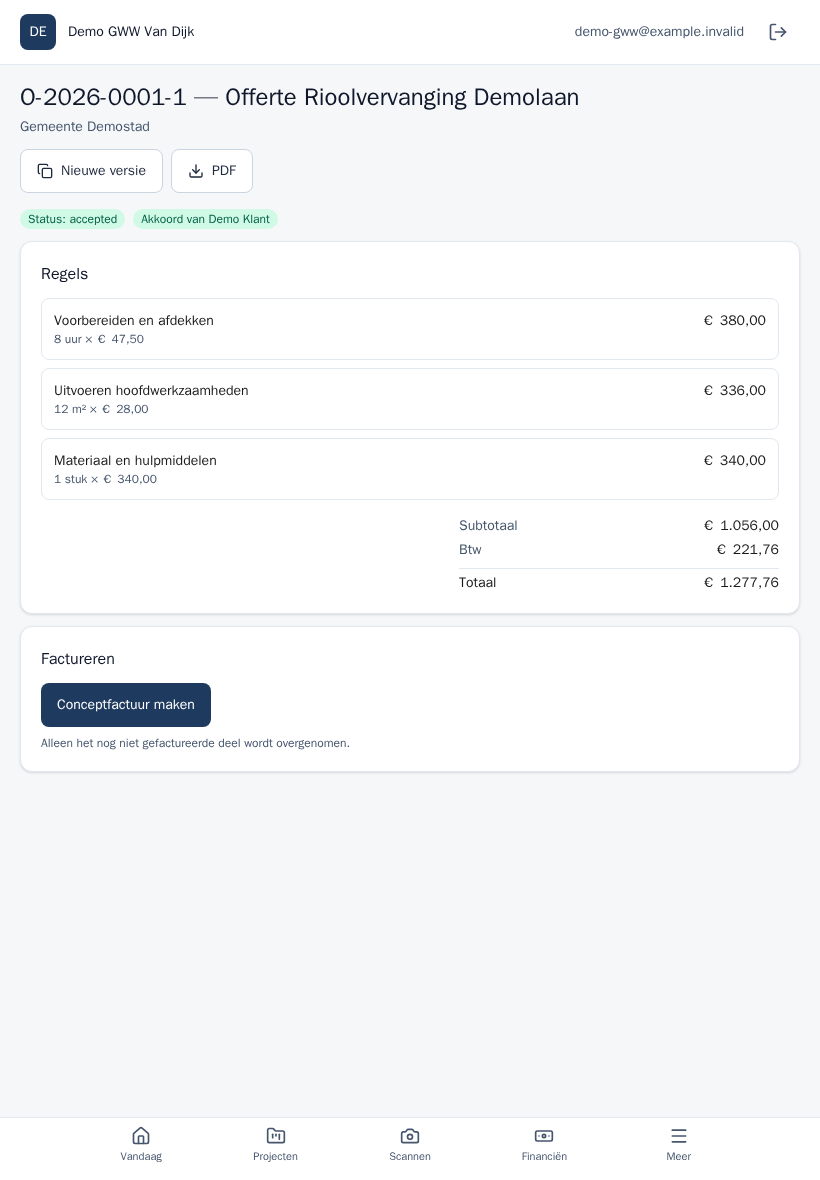Screen dimensions: 820x1180
Task: Go to Financiën tab
Action: [544, 1144]
